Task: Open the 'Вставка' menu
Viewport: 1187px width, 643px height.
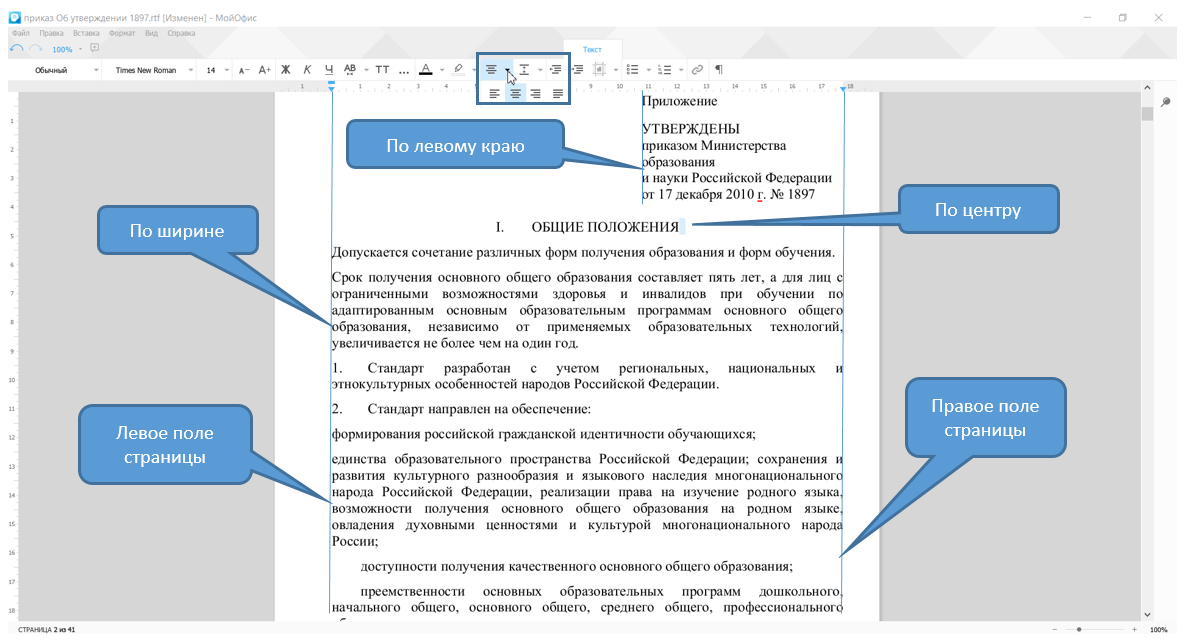Action: 86,33
